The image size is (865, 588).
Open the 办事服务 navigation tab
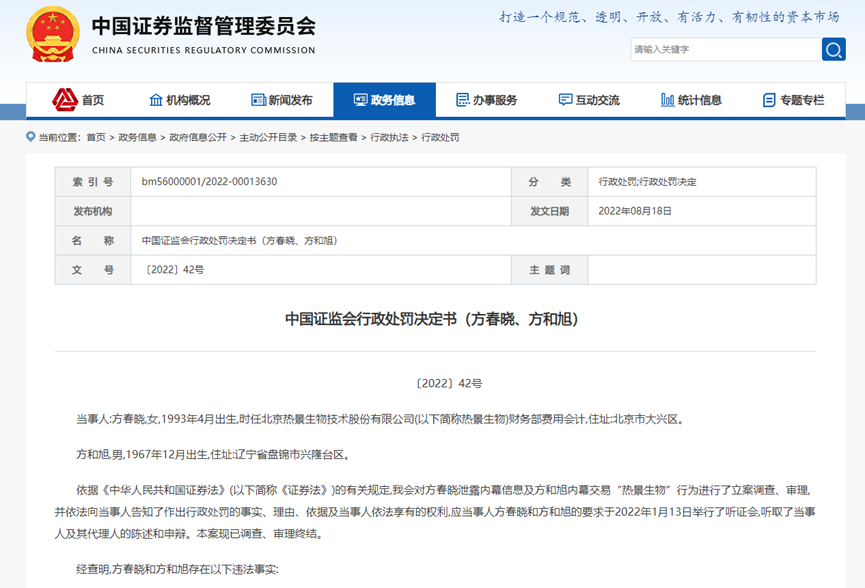pyautogui.click(x=487, y=100)
